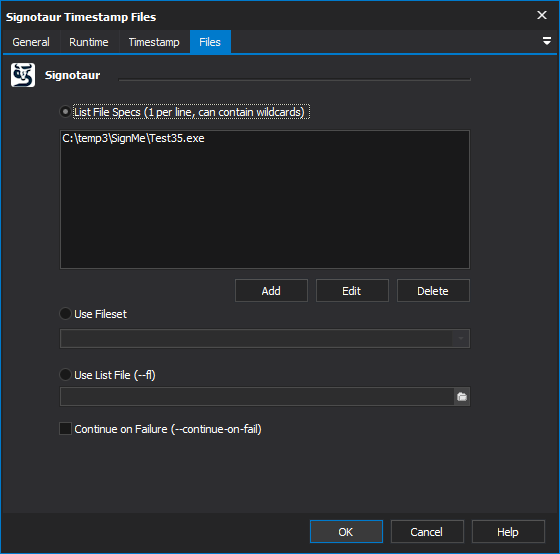Open the Fileset dropdown arrow
Viewport: 560px width, 554px height.
pos(461,338)
